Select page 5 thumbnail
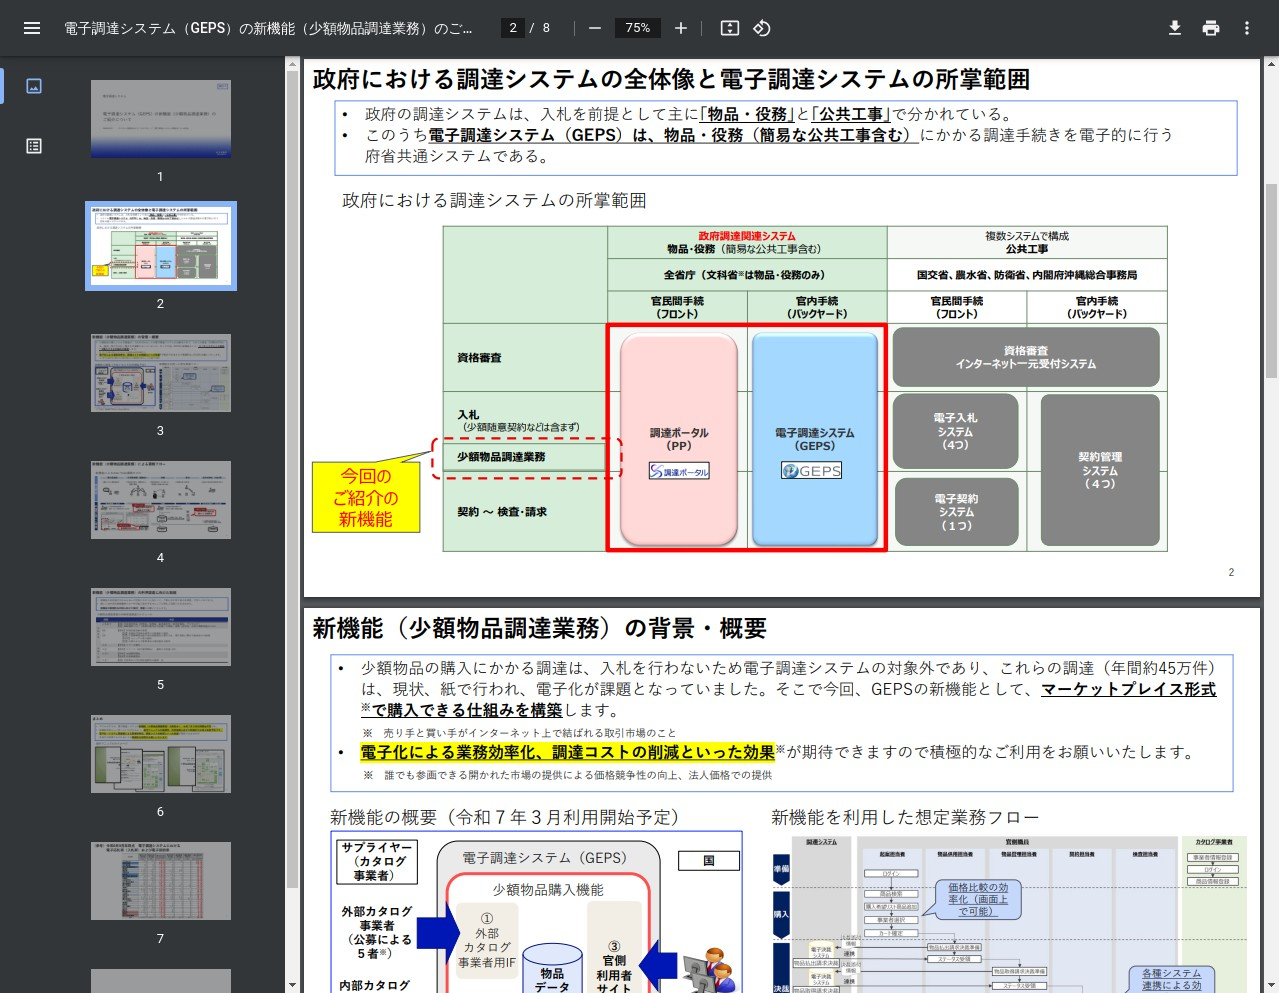Screen dimensions: 1279x993 161,627
